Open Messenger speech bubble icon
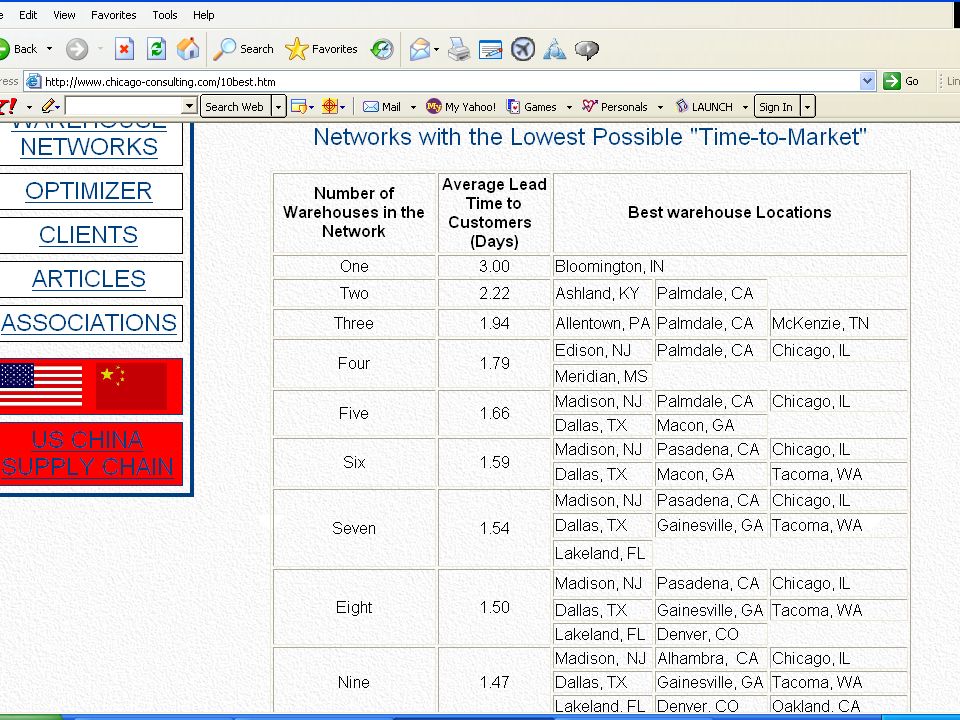This screenshot has width=960, height=720. coord(587,49)
